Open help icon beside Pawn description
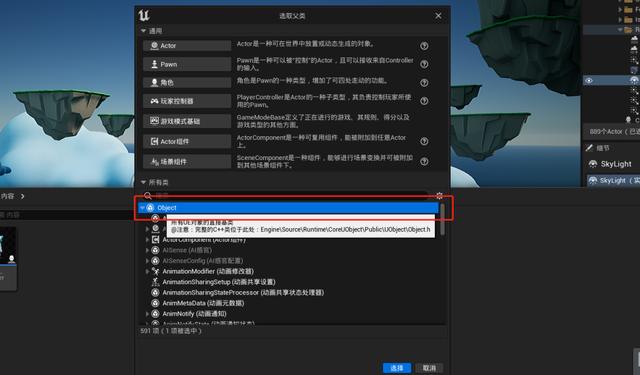The width and height of the screenshot is (640, 375). [x=424, y=64]
